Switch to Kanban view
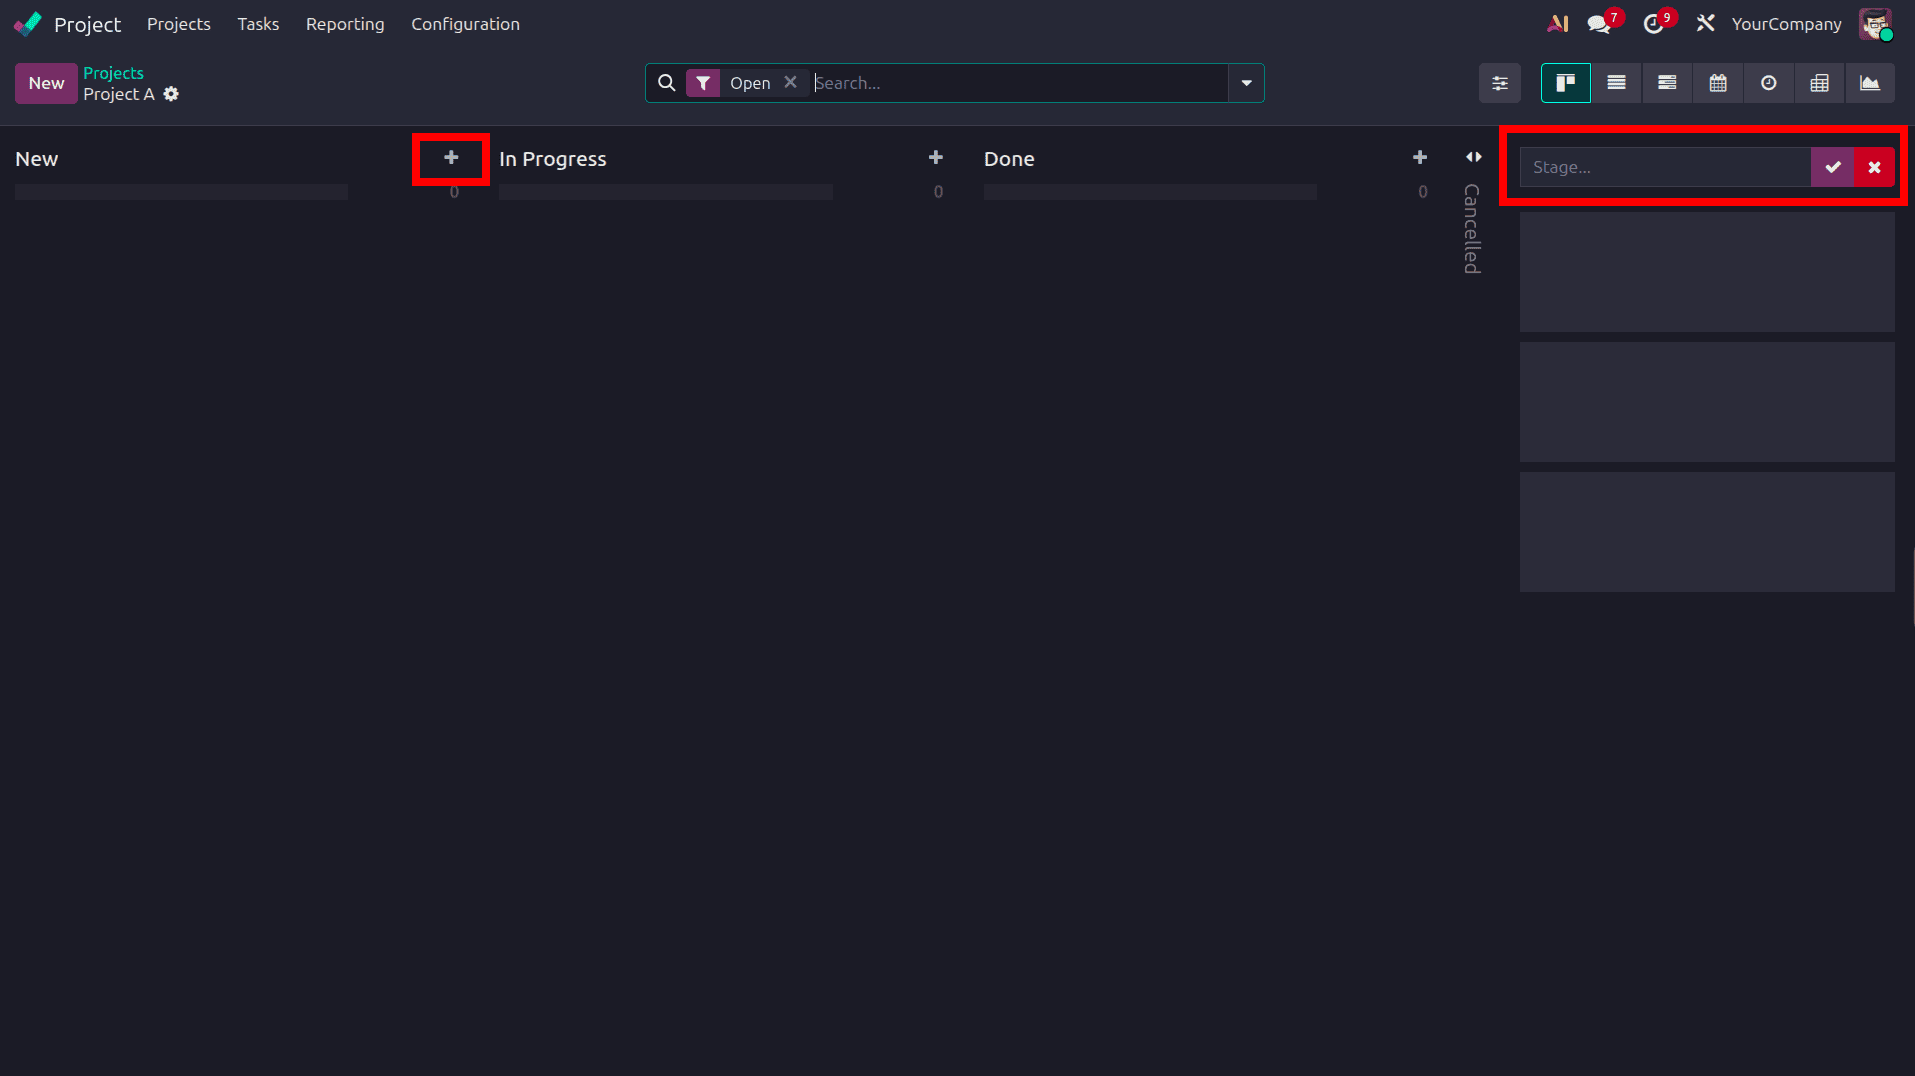The image size is (1915, 1076). click(x=1565, y=83)
